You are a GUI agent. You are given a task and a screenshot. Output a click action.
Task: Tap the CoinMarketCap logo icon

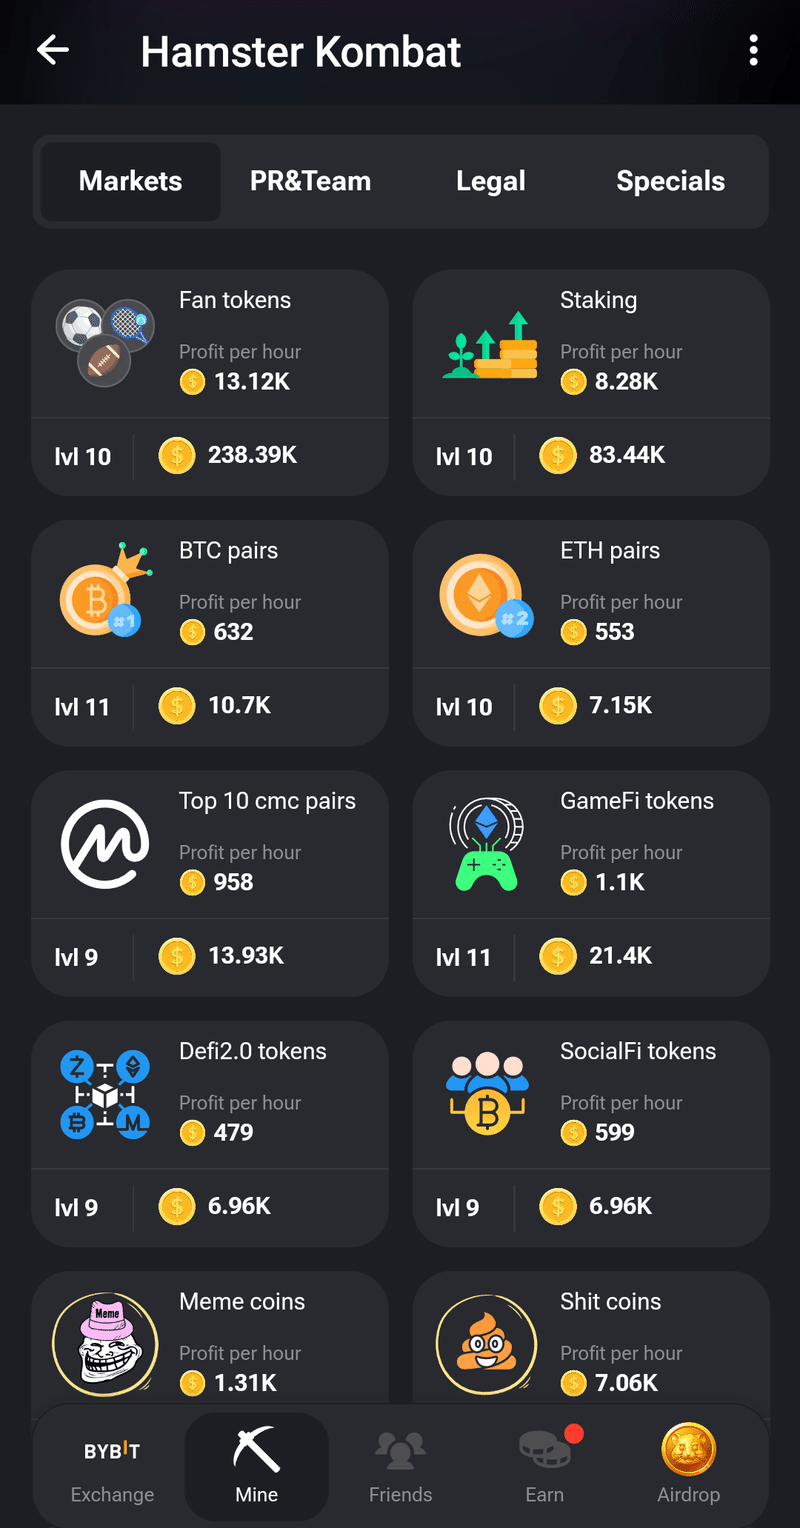tap(105, 844)
